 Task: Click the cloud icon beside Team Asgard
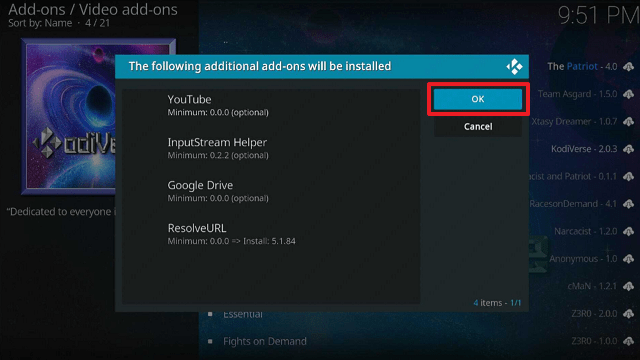629,94
